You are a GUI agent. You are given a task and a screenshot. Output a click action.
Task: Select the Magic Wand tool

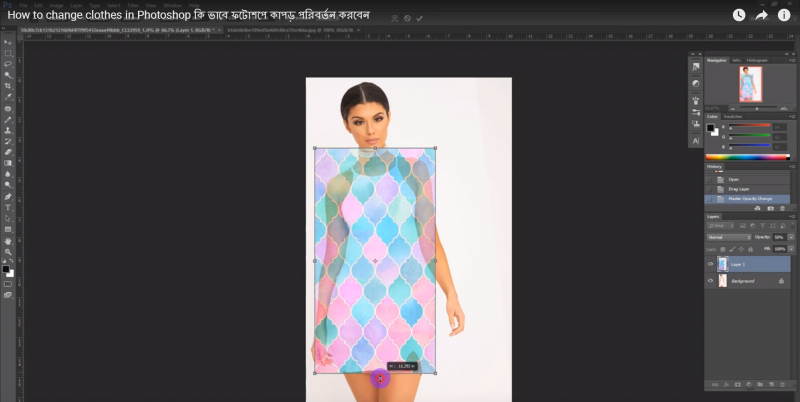(x=8, y=75)
